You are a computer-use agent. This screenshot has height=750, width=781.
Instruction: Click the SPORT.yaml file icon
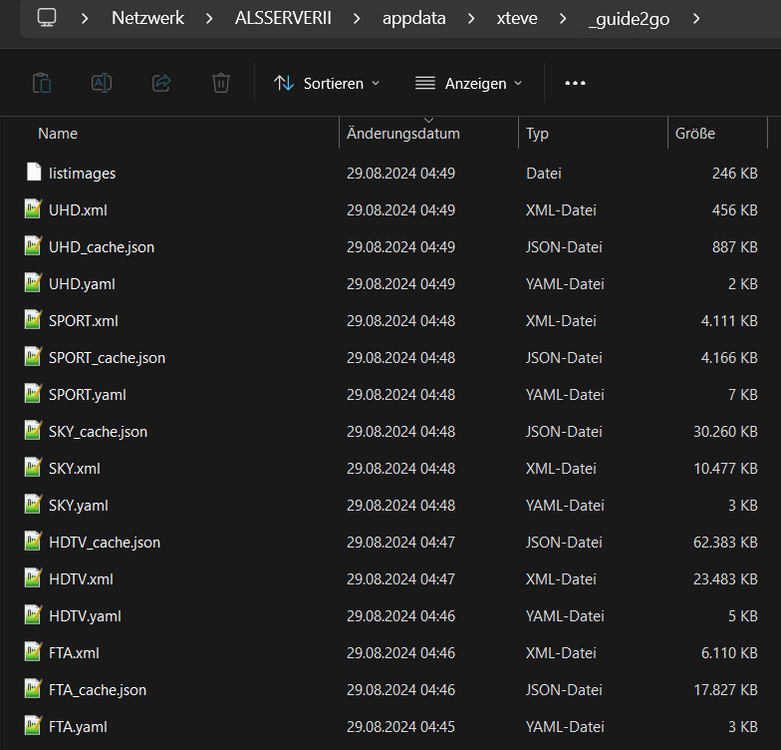pos(33,393)
